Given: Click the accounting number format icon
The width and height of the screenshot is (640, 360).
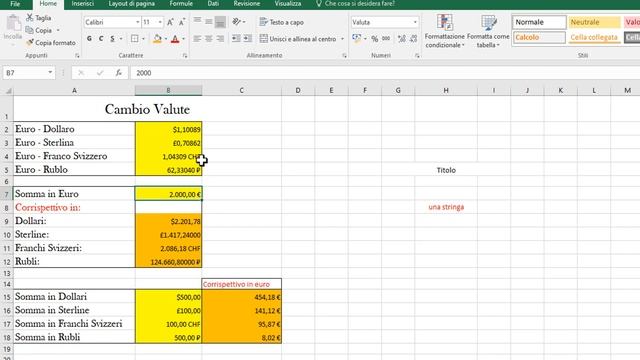Looking at the screenshot, I should tap(357, 39).
